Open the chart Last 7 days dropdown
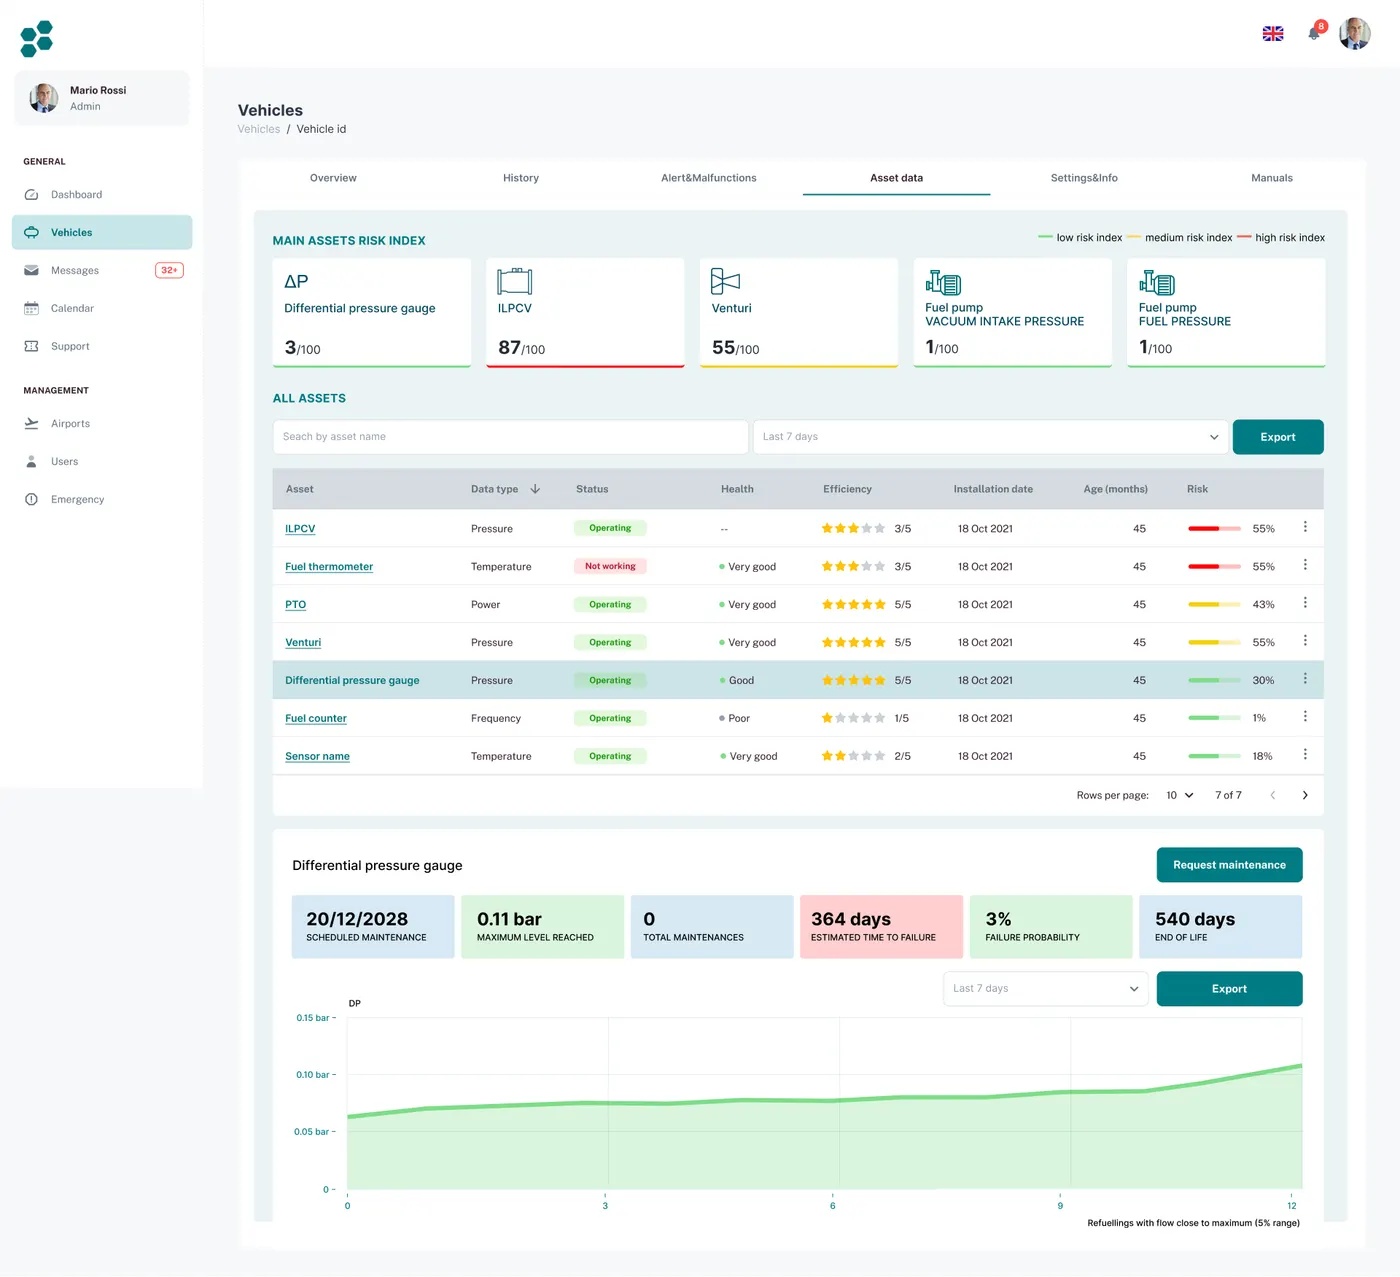1400x1277 pixels. (1046, 989)
